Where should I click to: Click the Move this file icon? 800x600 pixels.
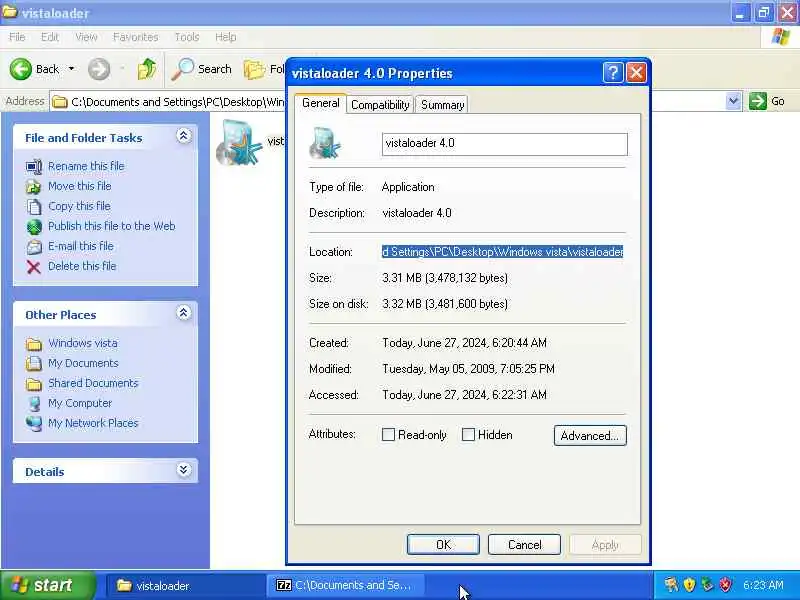(34, 187)
